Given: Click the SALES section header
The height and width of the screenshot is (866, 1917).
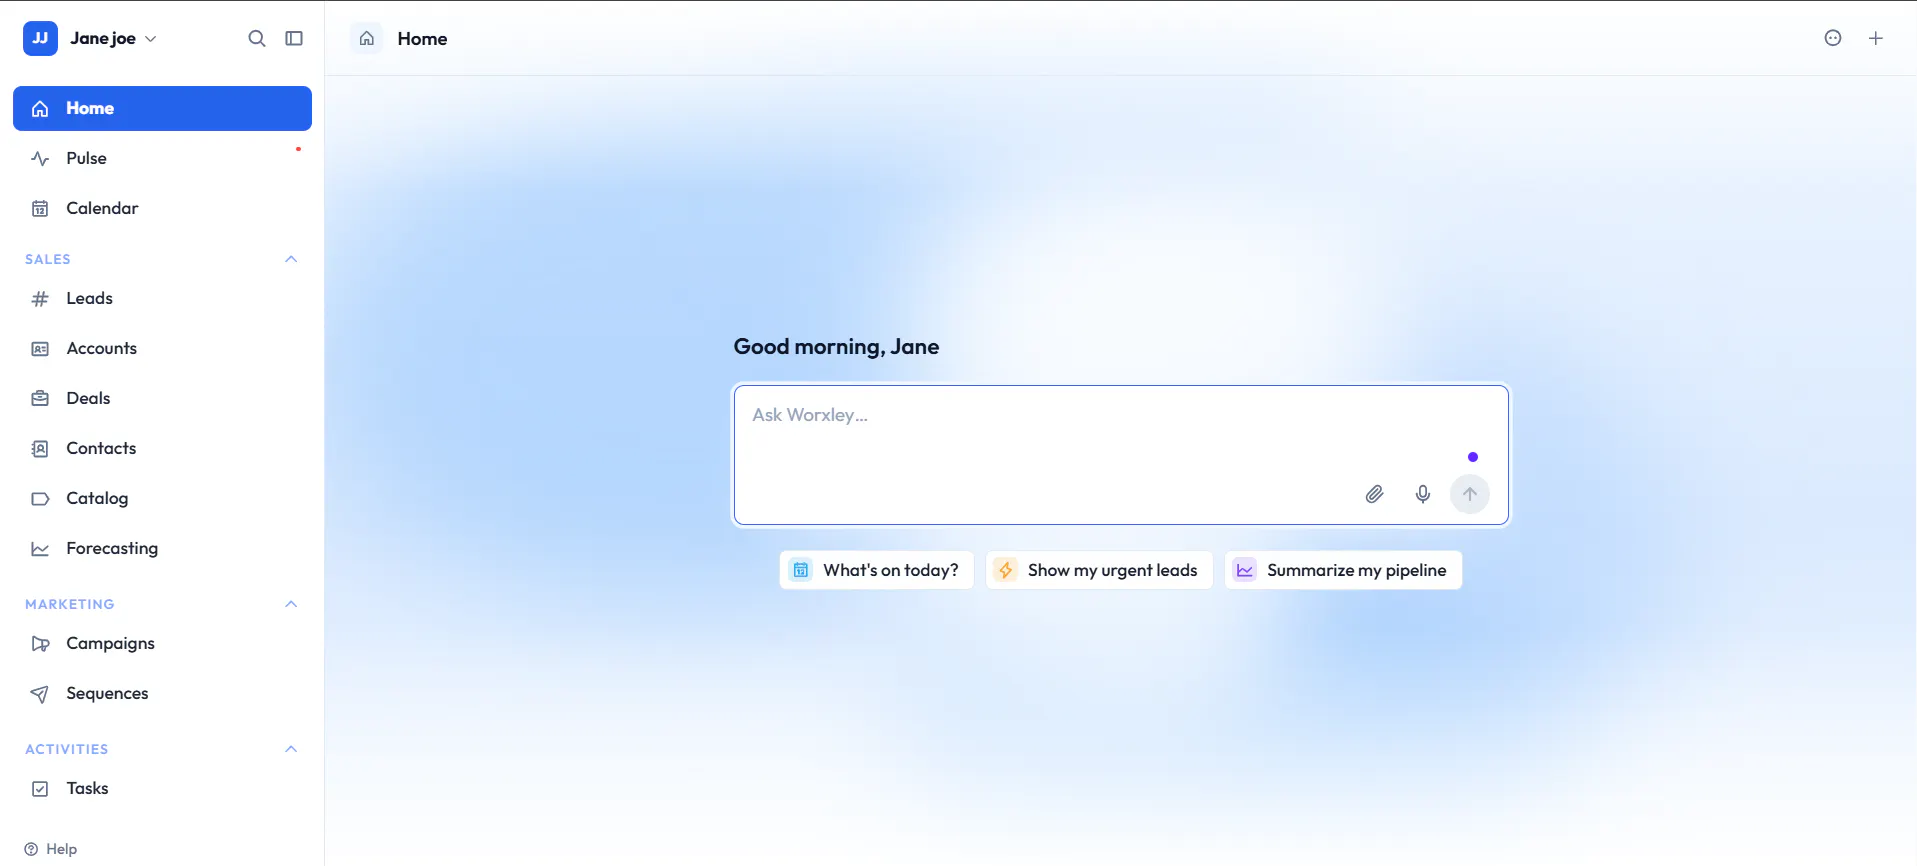Looking at the screenshot, I should coord(48,259).
